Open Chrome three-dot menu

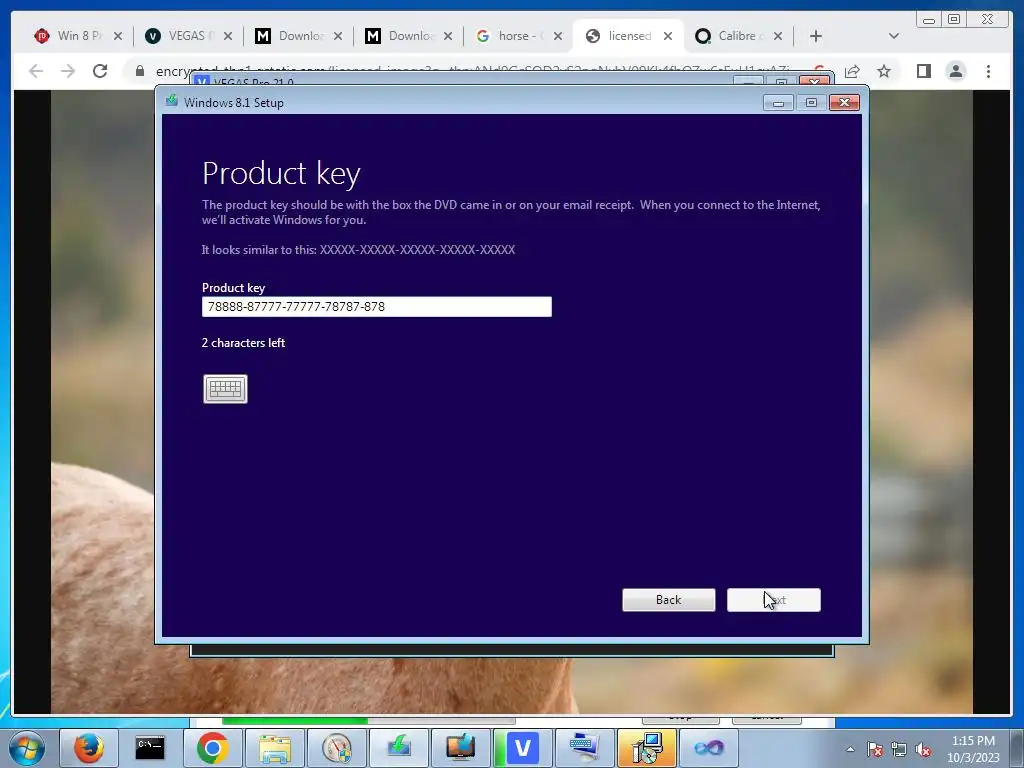pos(989,71)
